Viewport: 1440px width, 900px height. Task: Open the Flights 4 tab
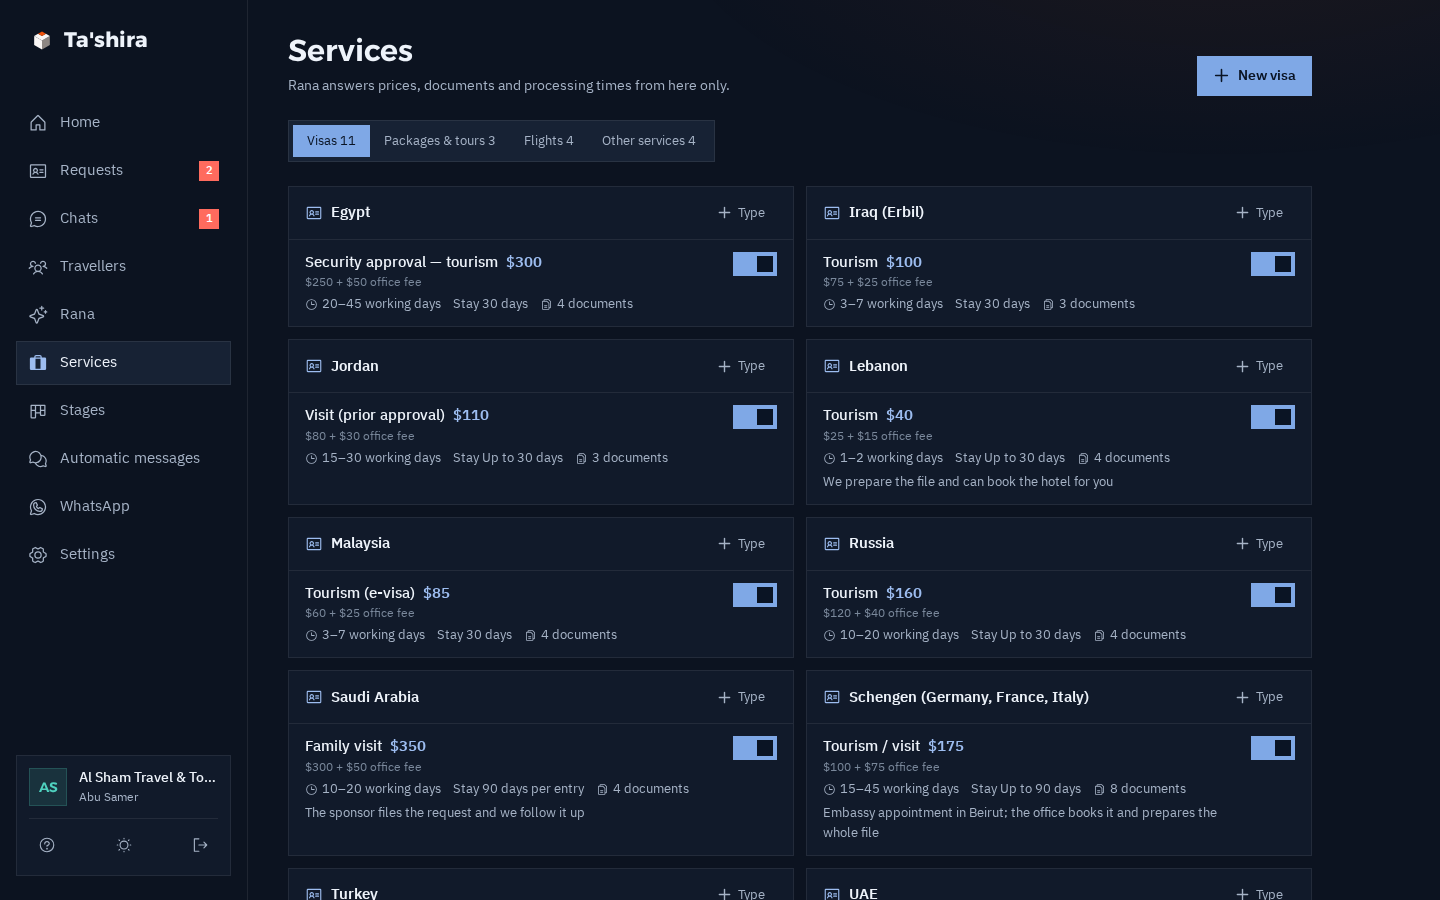click(x=548, y=141)
